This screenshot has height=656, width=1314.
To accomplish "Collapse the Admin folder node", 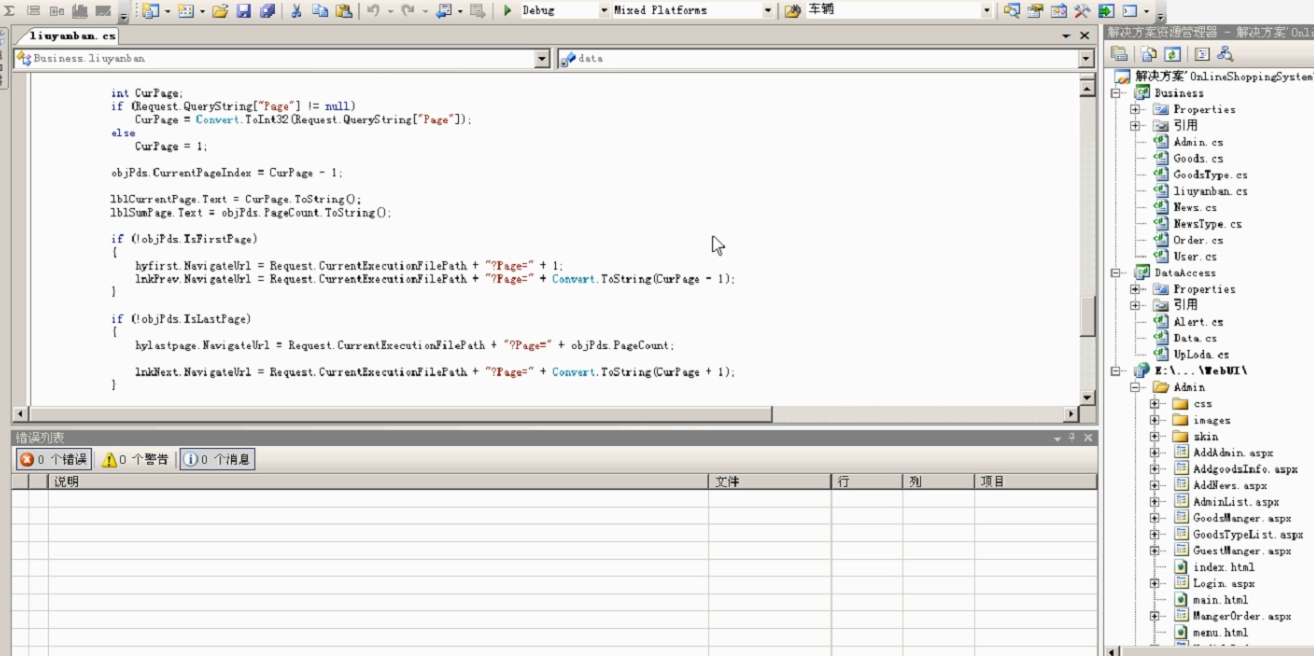I will (1136, 387).
